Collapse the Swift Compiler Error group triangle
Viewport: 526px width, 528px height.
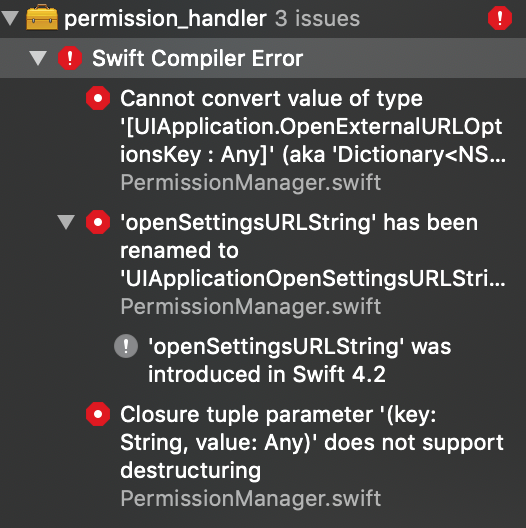tap(38, 58)
